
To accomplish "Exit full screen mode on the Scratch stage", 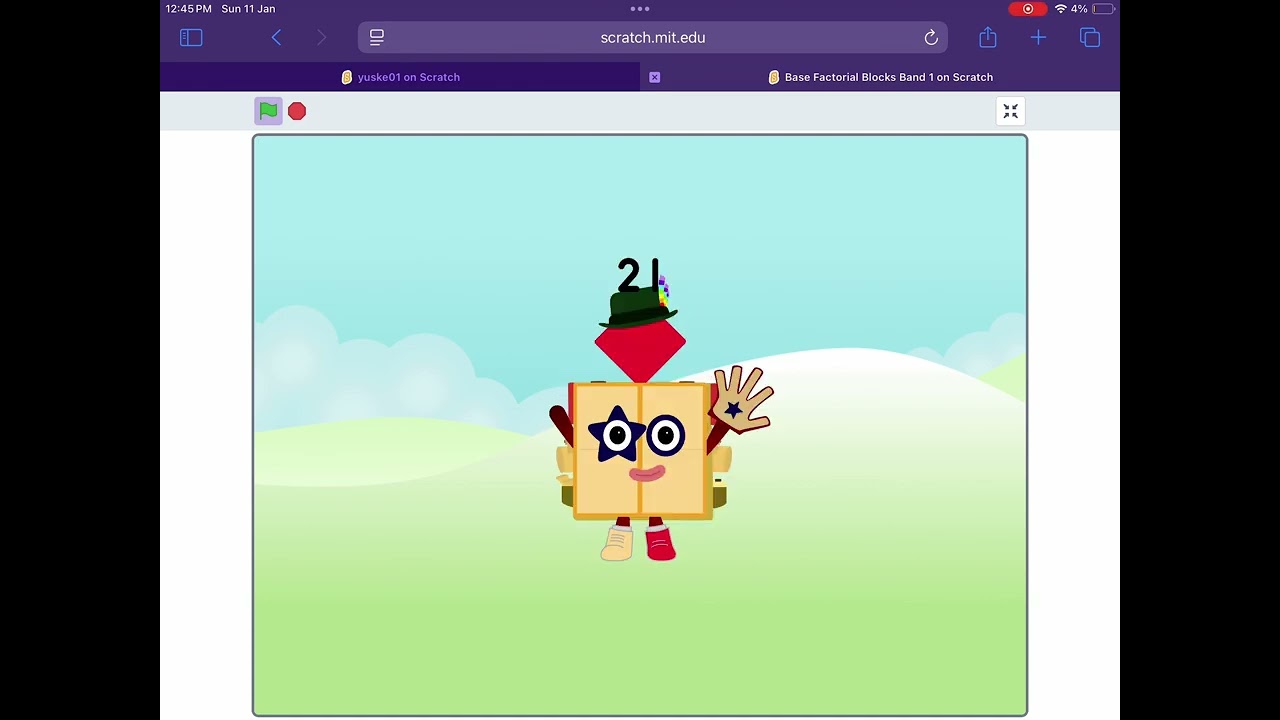I will coord(1010,111).
